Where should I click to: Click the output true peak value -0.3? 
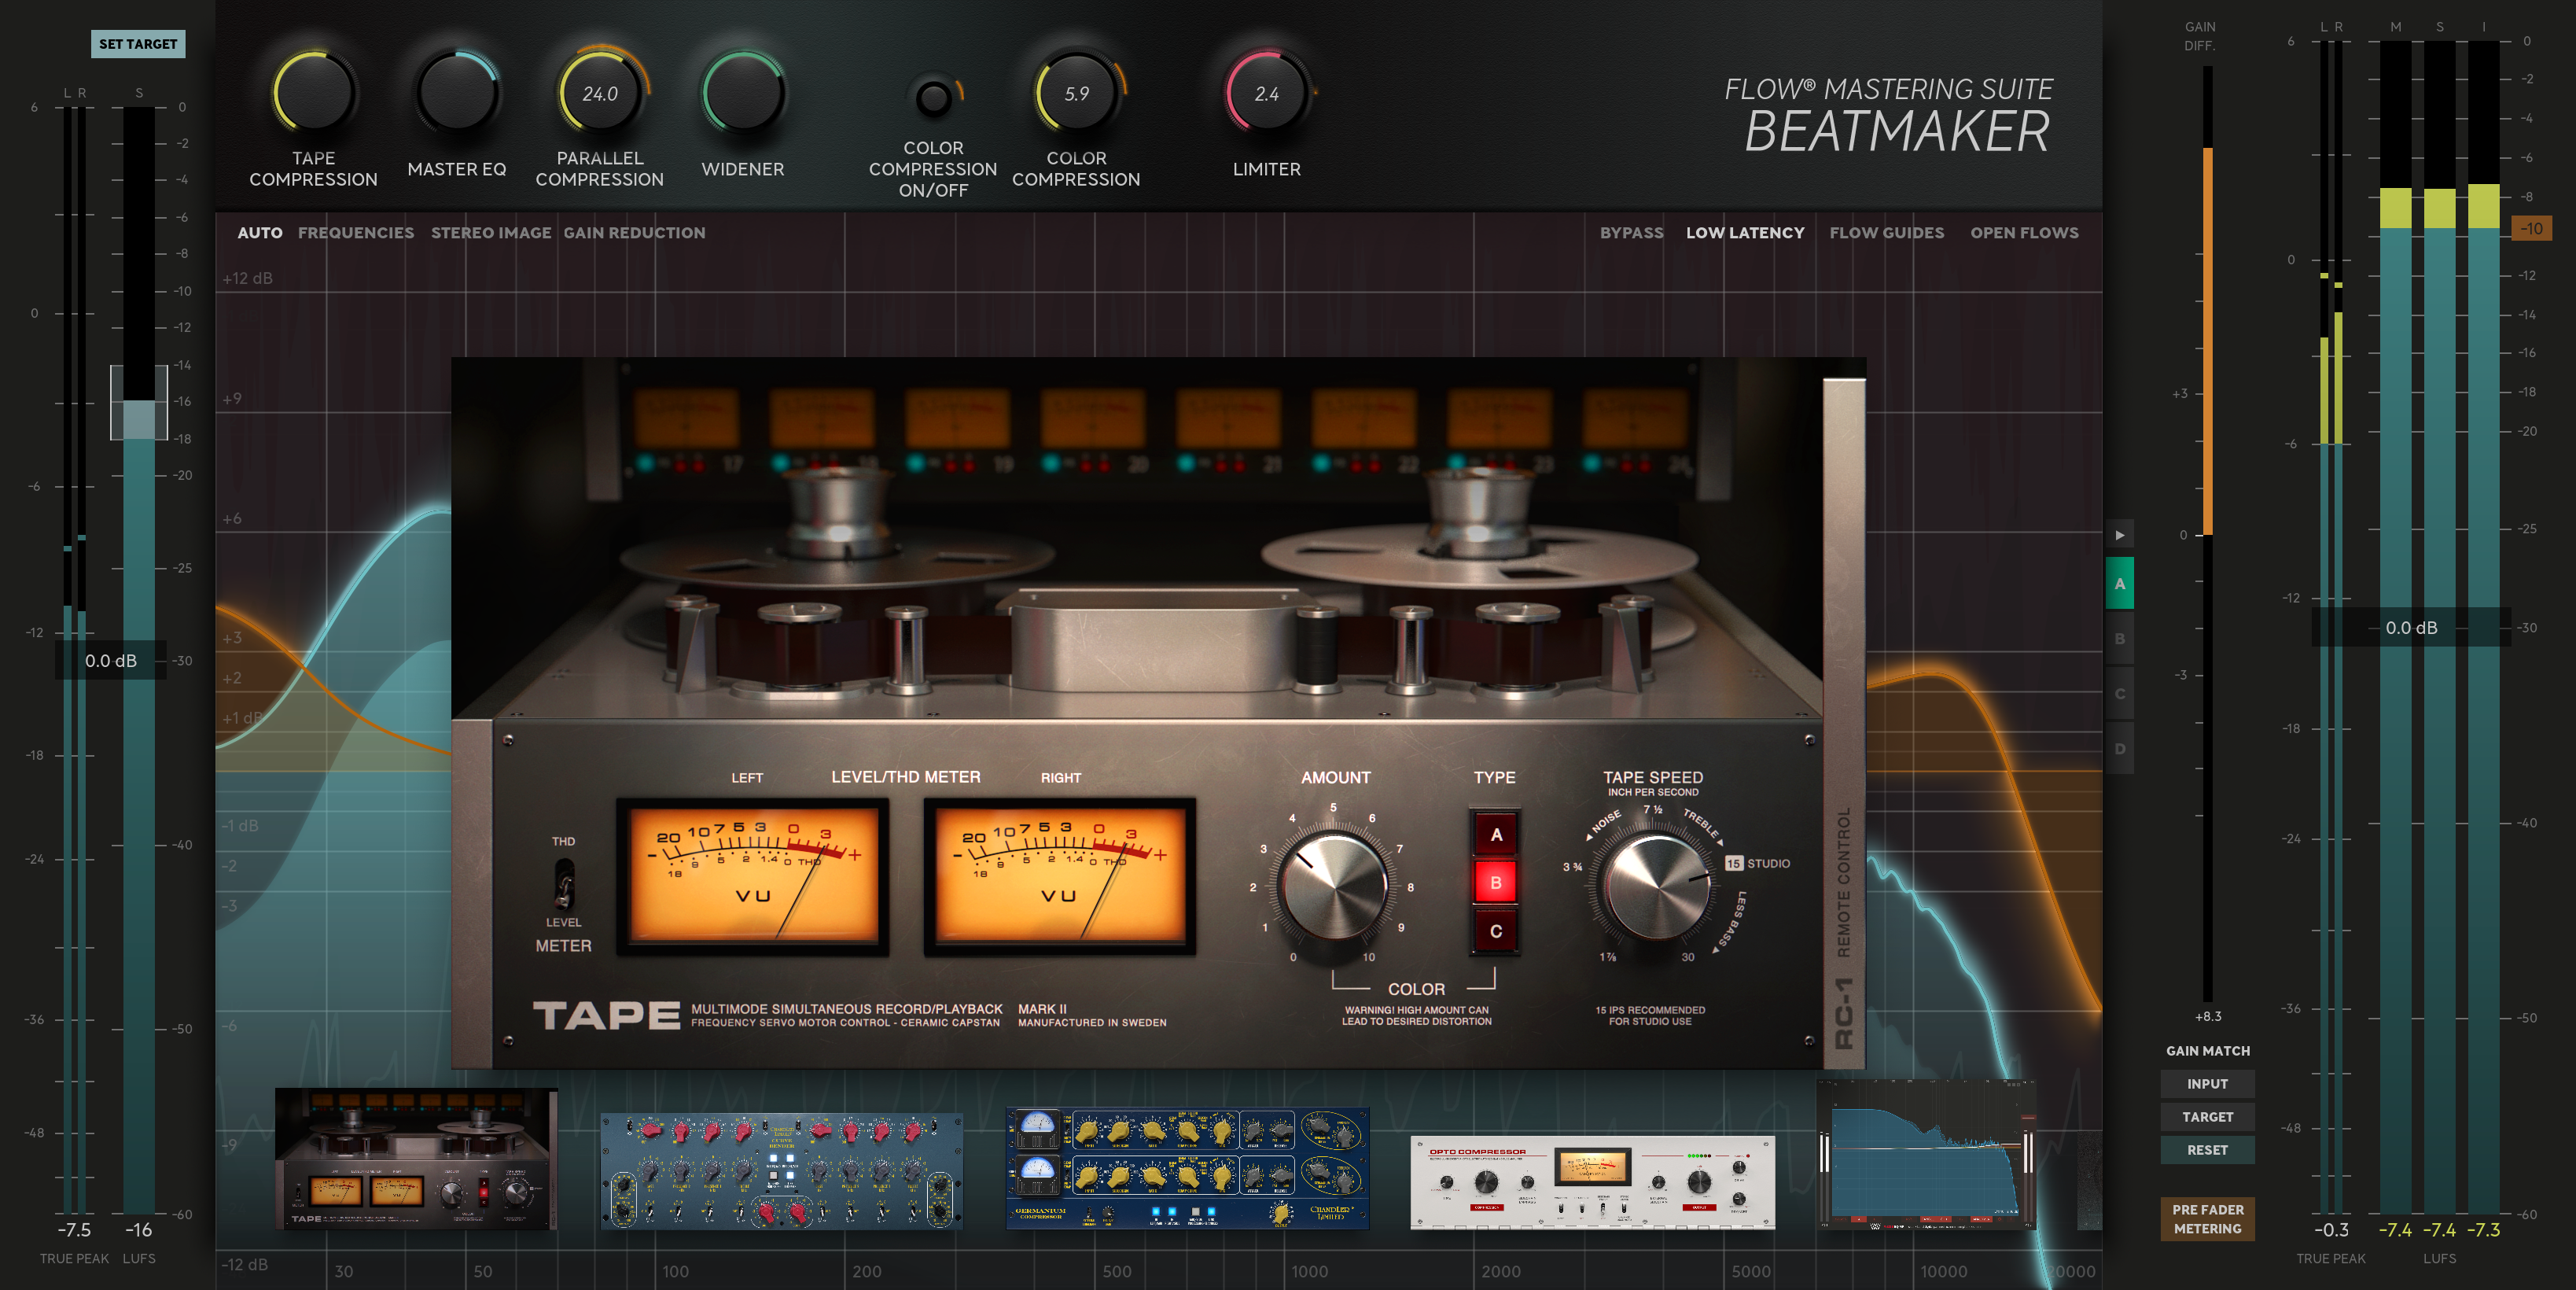click(2331, 1230)
